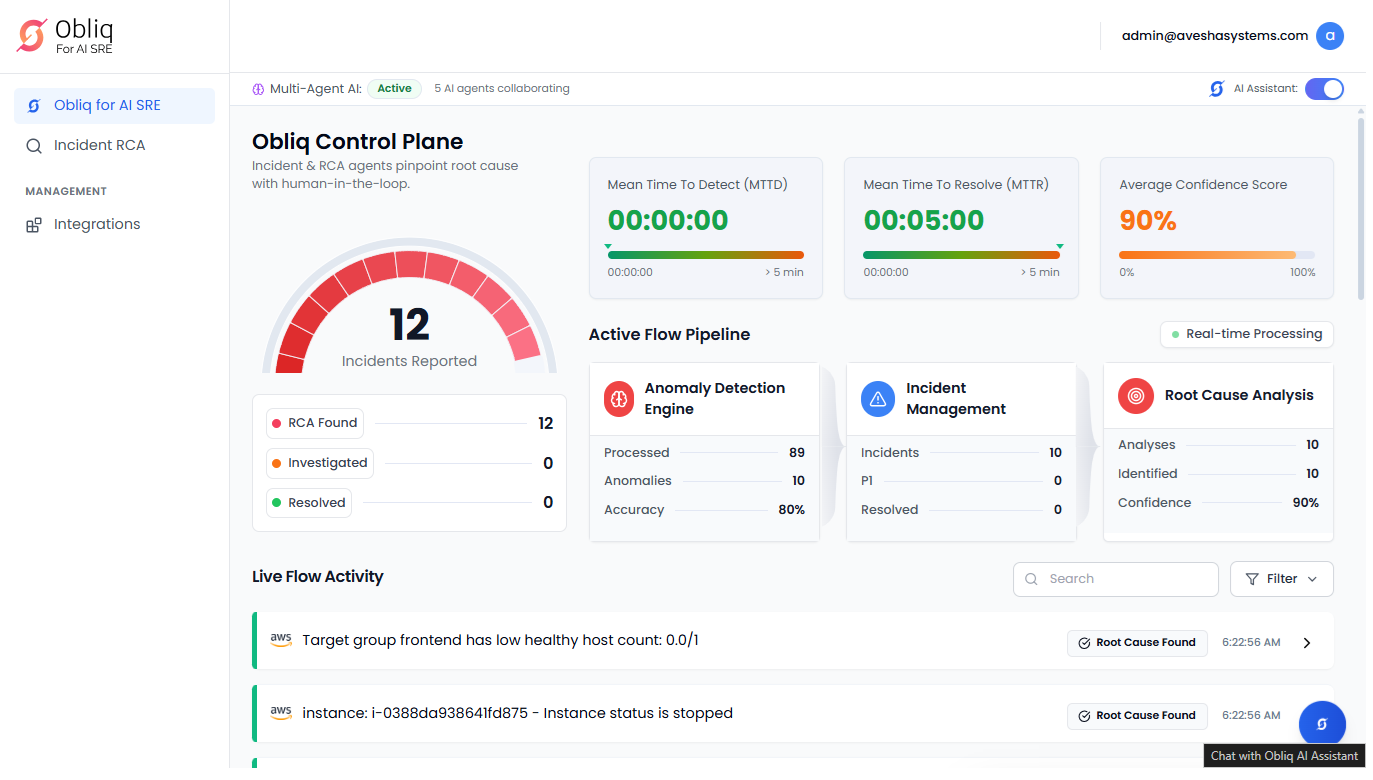
Task: Click the Average Confidence Score progress bar
Action: [x=1216, y=255]
